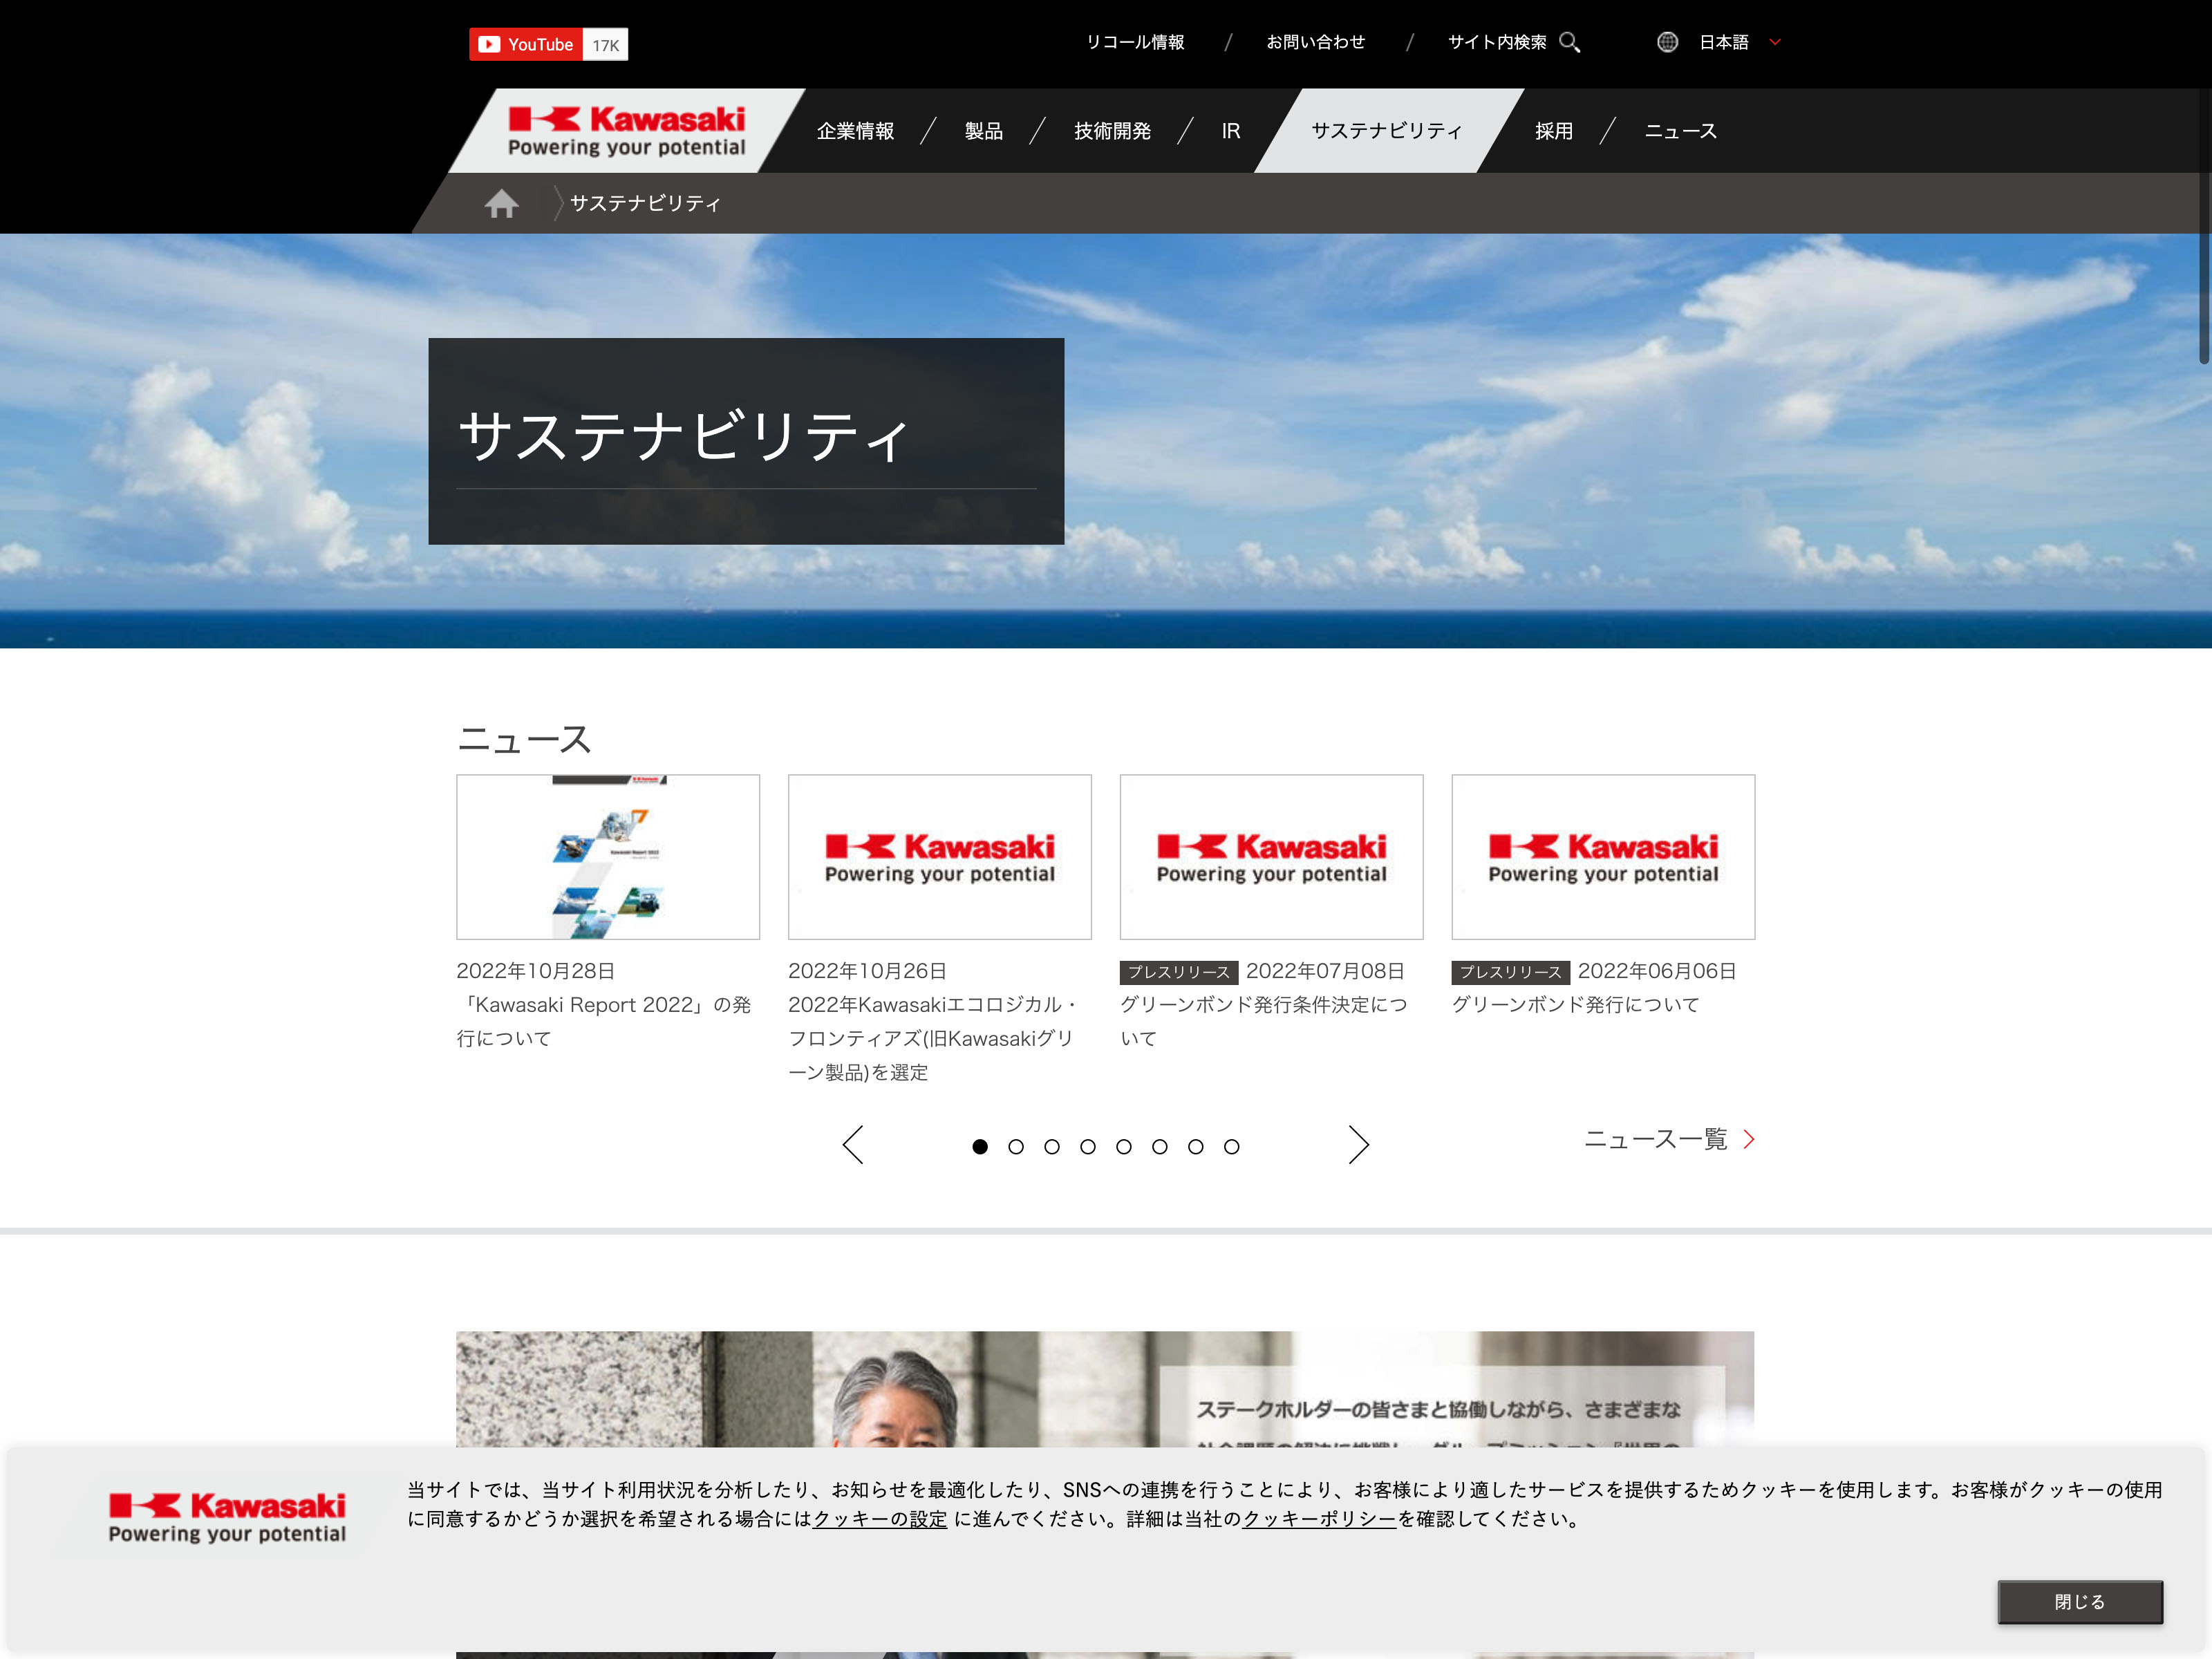
Task: Open the サステナビリティ navigation tab
Action: coord(1386,131)
